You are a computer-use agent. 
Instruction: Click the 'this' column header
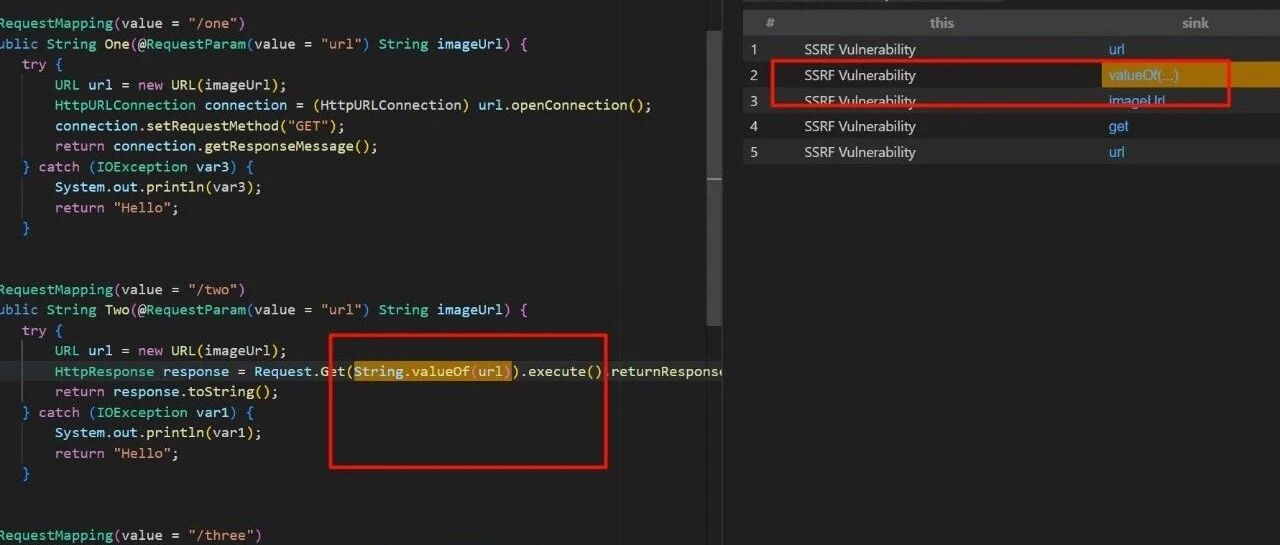click(x=941, y=23)
